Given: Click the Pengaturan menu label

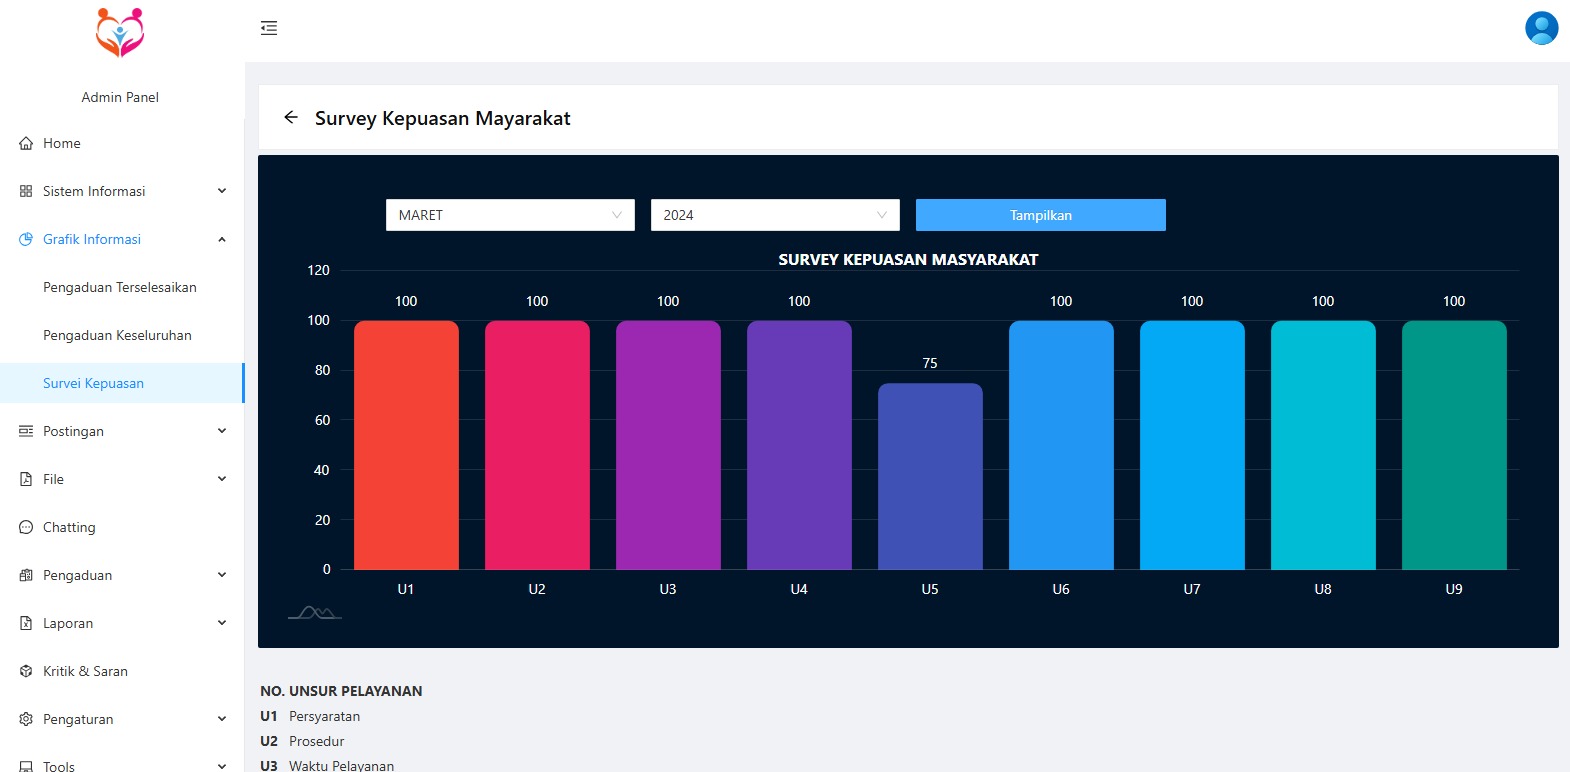Looking at the screenshot, I should point(78,719).
